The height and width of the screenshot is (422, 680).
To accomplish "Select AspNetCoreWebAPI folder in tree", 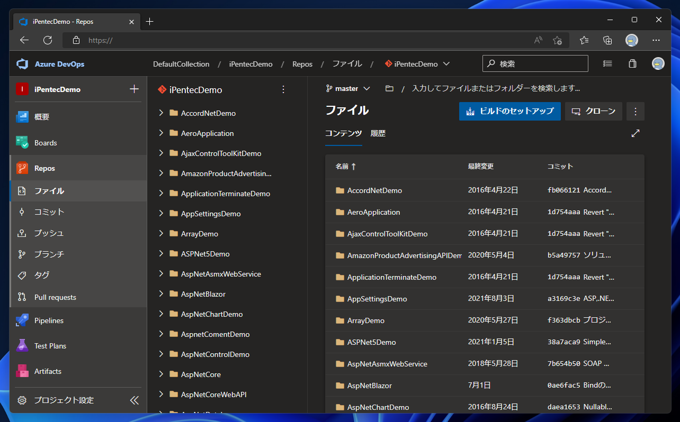I will tap(214, 394).
